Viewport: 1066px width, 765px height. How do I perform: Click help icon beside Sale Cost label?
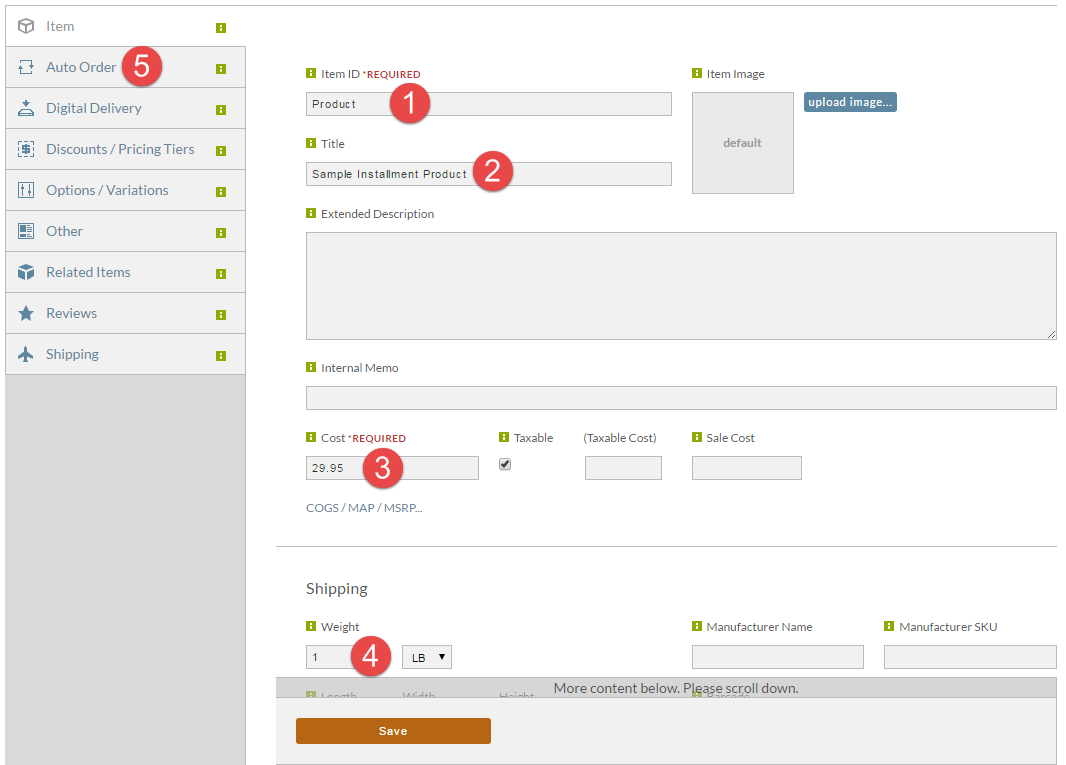coord(697,437)
